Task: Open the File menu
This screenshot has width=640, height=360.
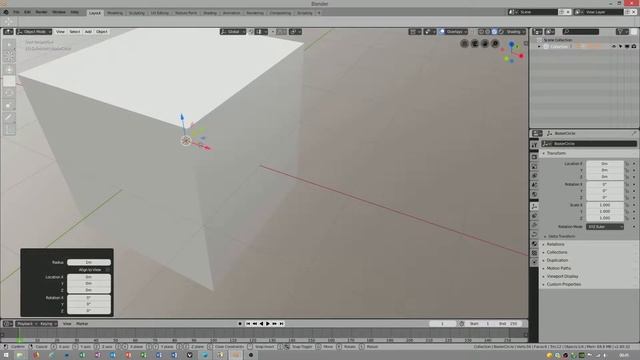Action: (x=16, y=12)
